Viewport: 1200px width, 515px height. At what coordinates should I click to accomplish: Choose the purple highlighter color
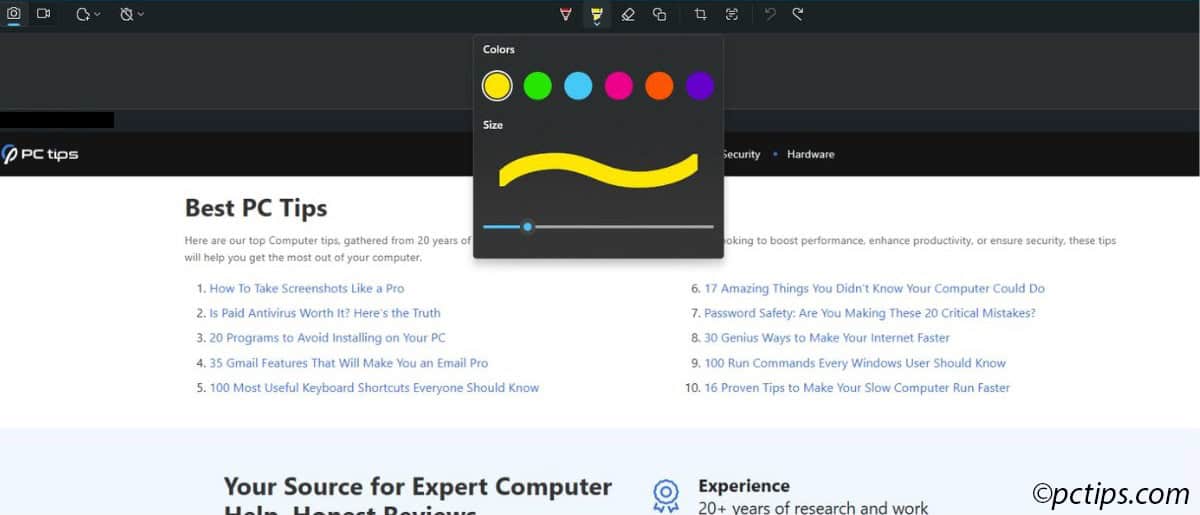[700, 86]
